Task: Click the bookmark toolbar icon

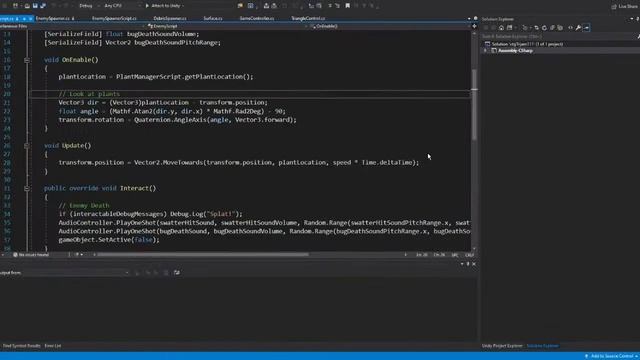Action: click(x=347, y=6)
